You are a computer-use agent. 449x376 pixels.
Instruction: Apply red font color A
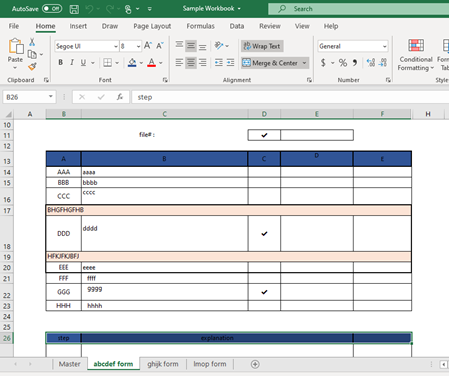[x=151, y=62]
